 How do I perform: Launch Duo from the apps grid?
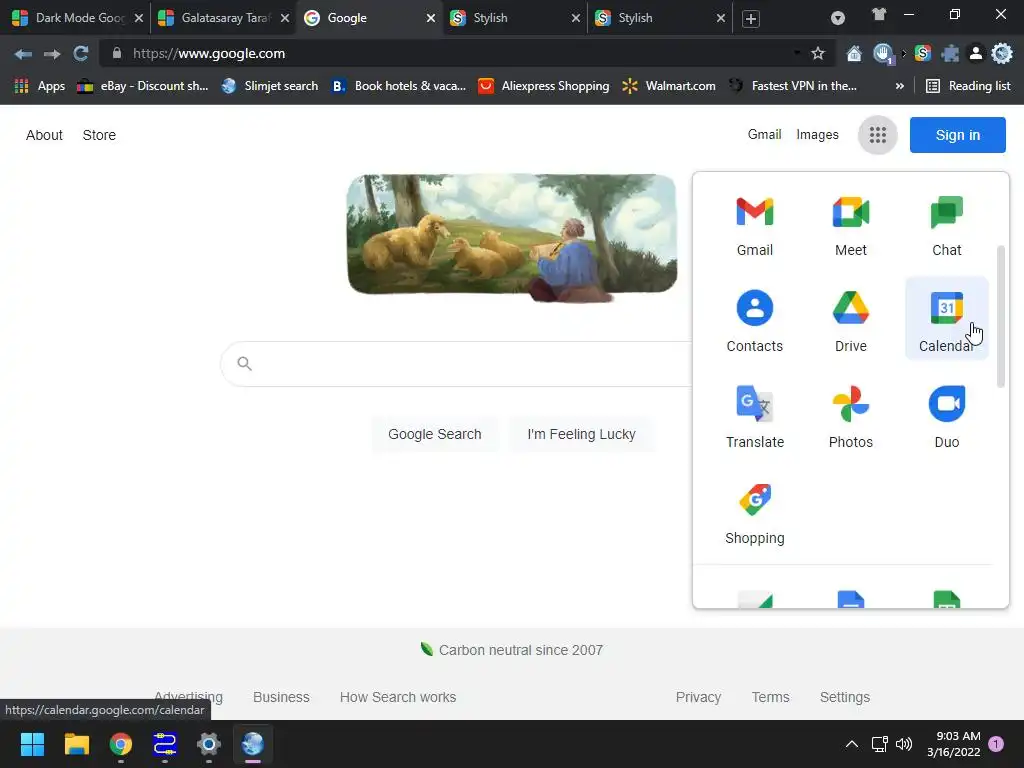pos(946,417)
